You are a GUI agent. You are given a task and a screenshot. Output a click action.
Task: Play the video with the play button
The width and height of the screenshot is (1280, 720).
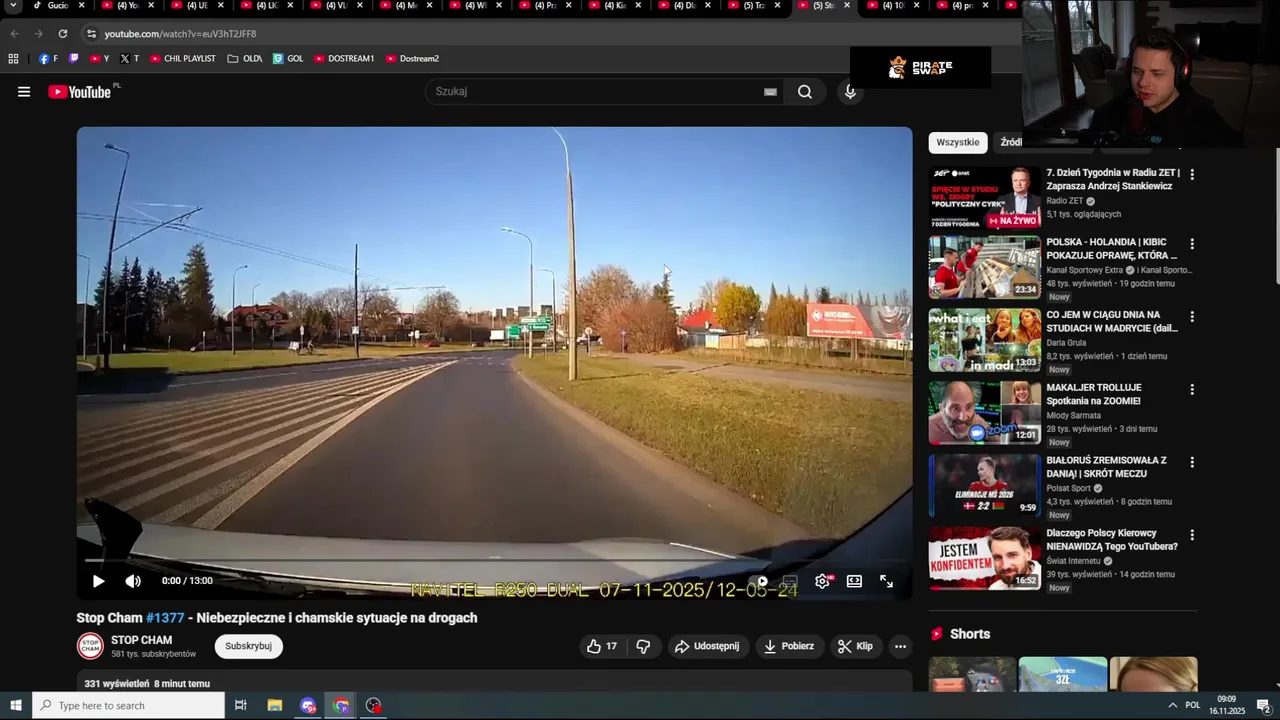pos(98,581)
